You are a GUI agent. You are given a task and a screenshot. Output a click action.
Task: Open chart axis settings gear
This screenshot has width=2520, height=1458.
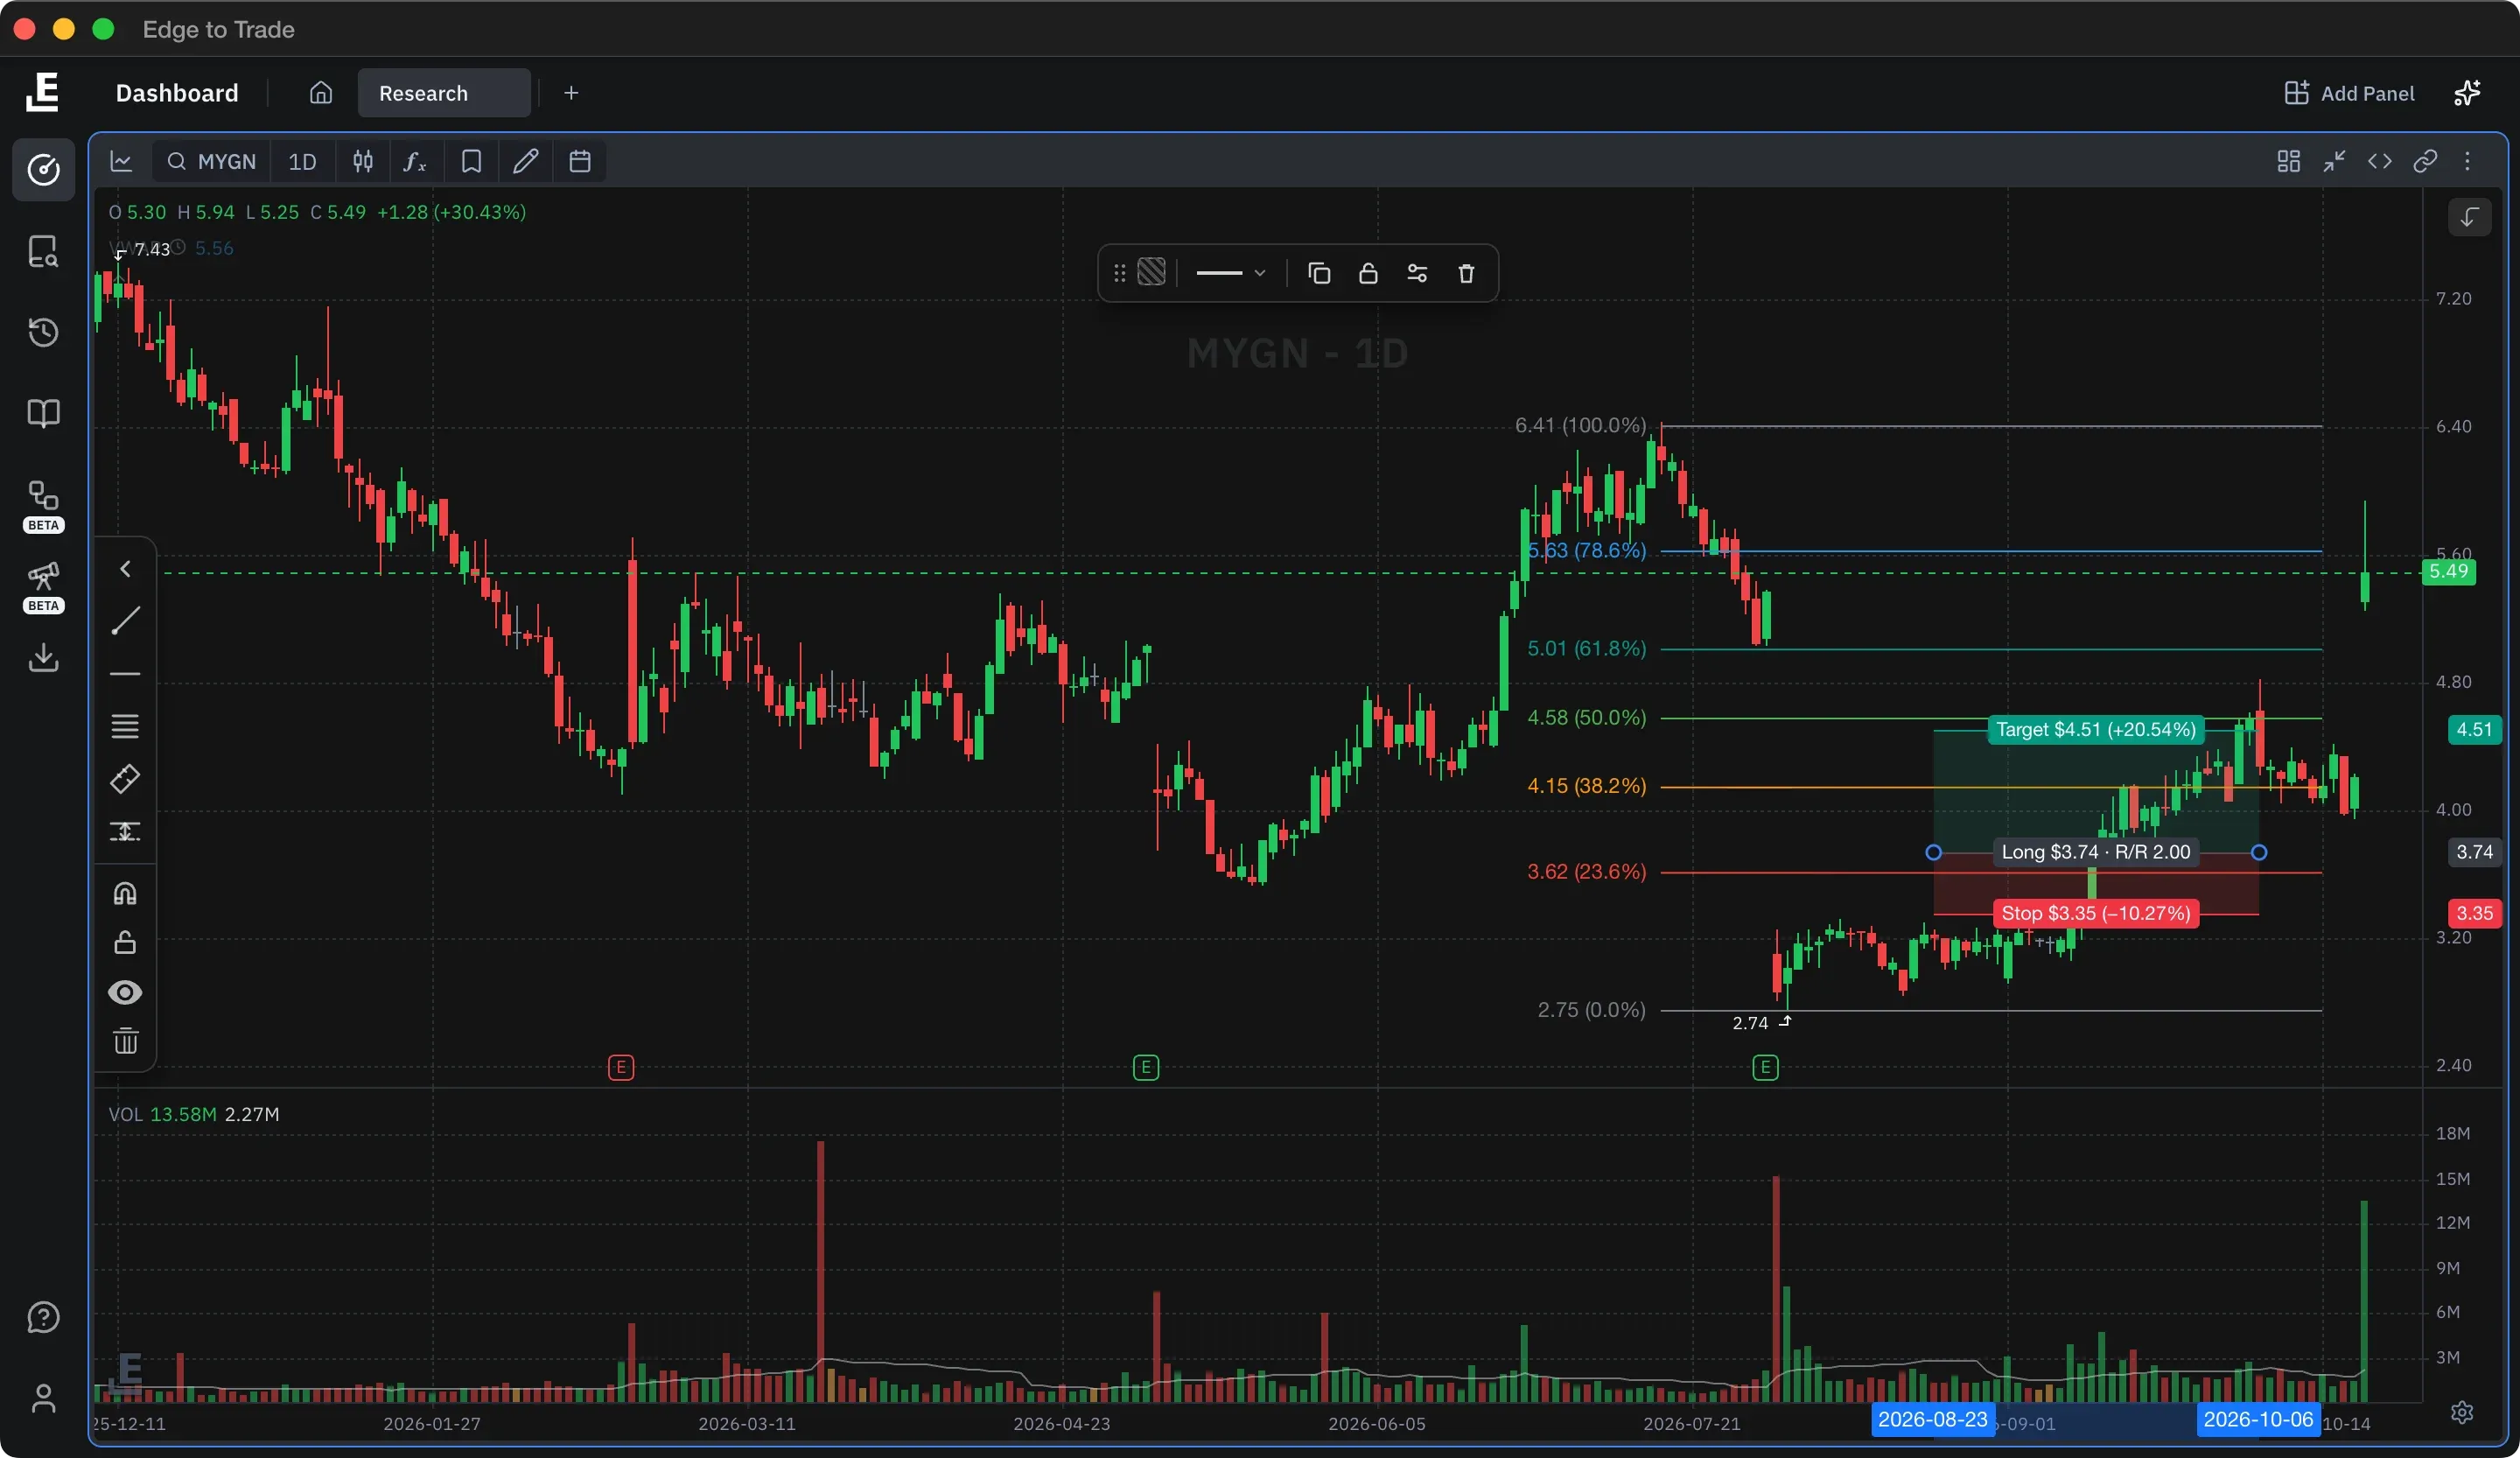point(2462,1411)
